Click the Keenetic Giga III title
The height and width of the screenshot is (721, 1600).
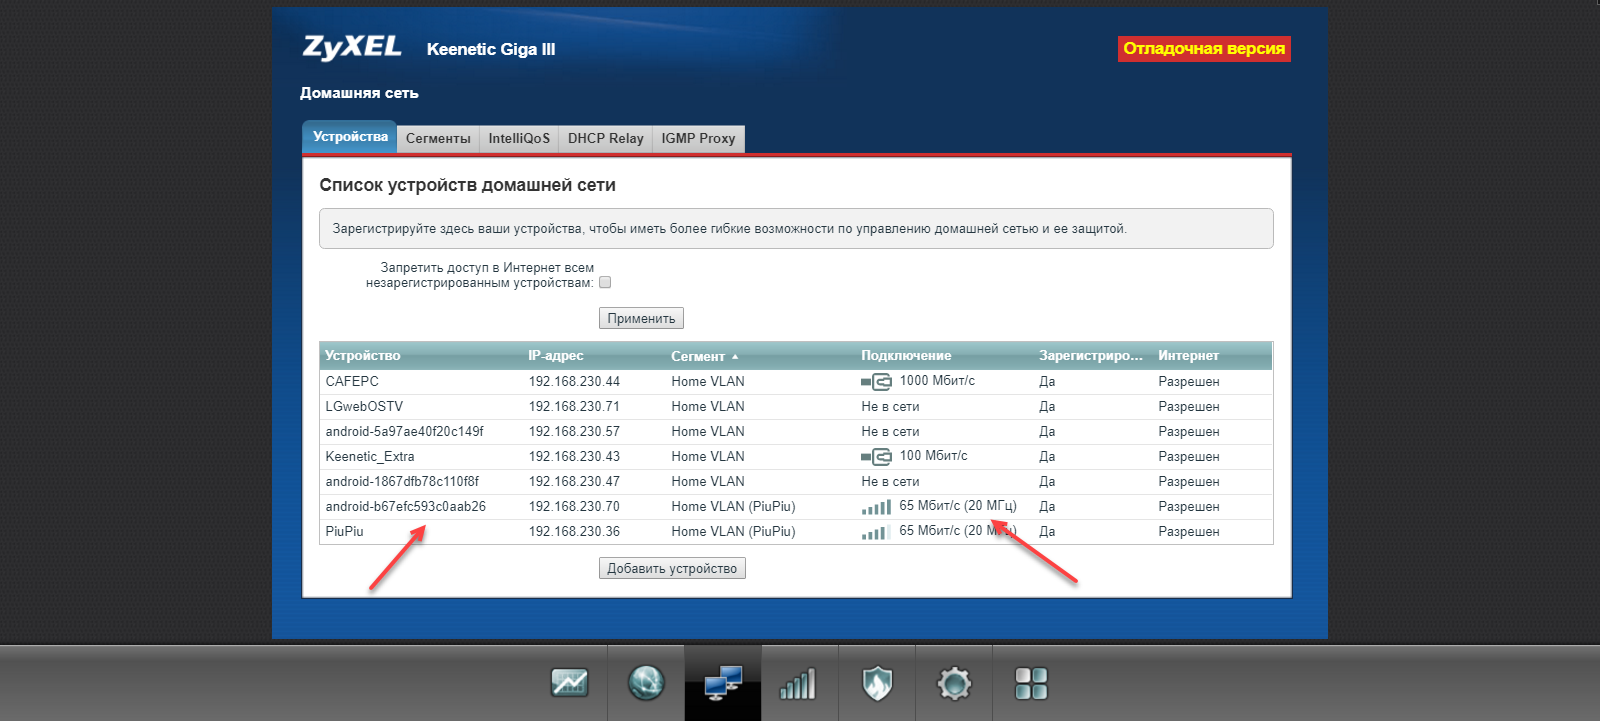491,49
